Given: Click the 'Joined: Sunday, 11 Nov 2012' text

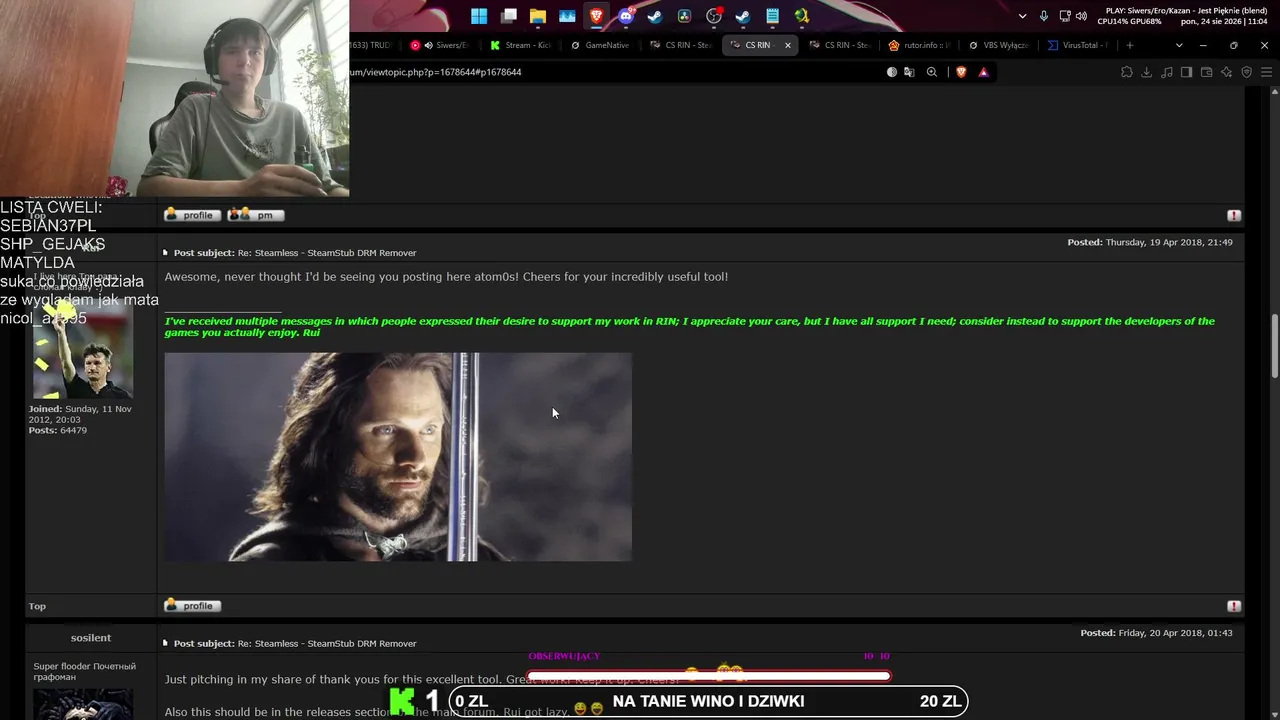Looking at the screenshot, I should [x=80, y=414].
